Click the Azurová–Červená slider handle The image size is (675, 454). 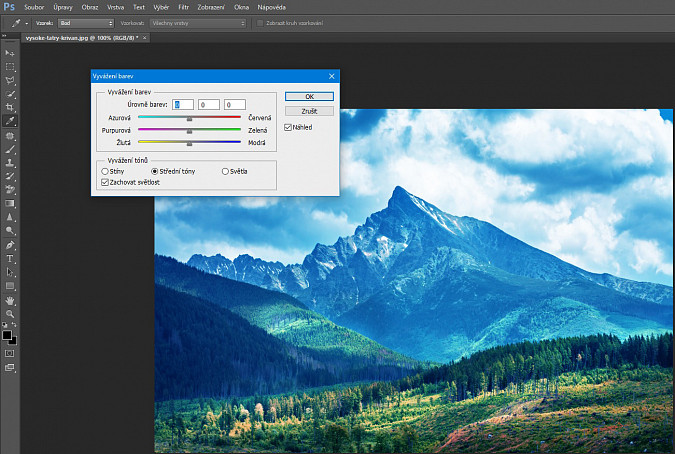pyautogui.click(x=189, y=118)
